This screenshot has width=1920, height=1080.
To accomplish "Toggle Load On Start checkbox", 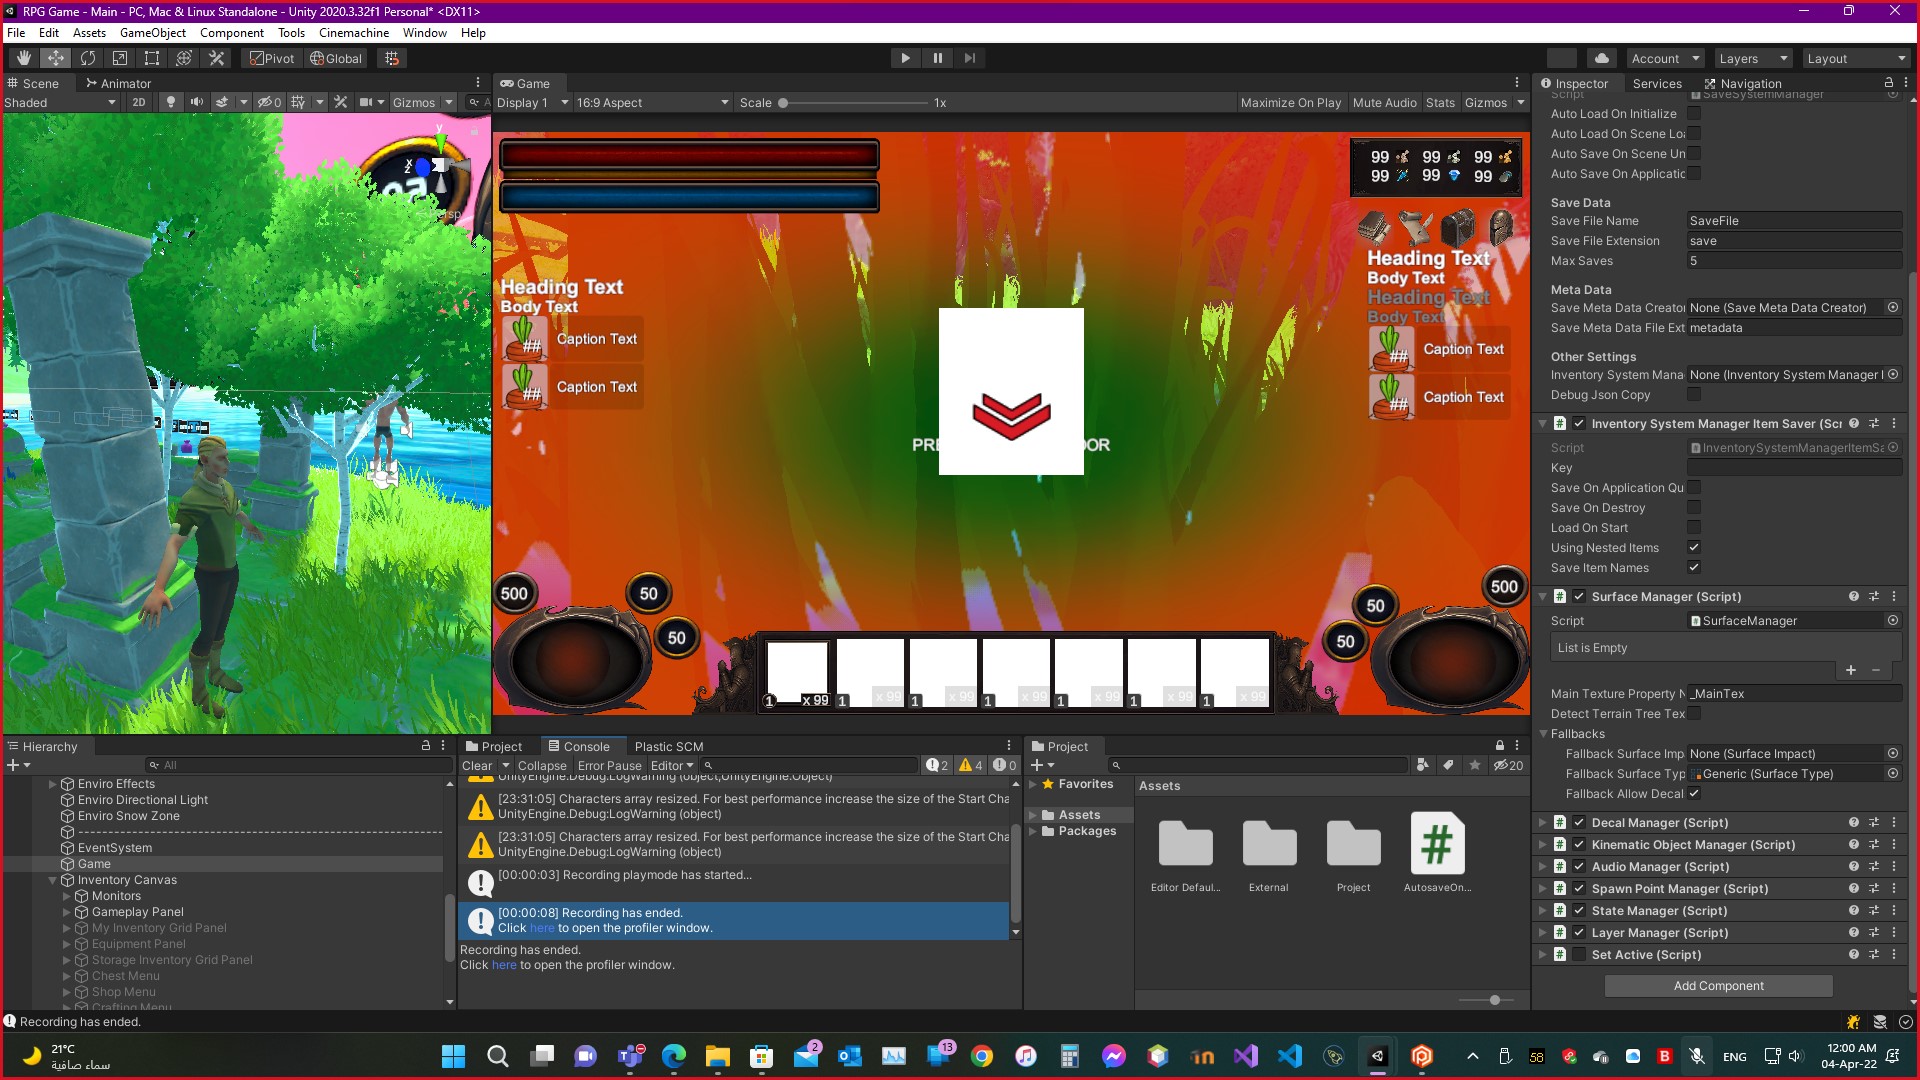I will pyautogui.click(x=1693, y=527).
